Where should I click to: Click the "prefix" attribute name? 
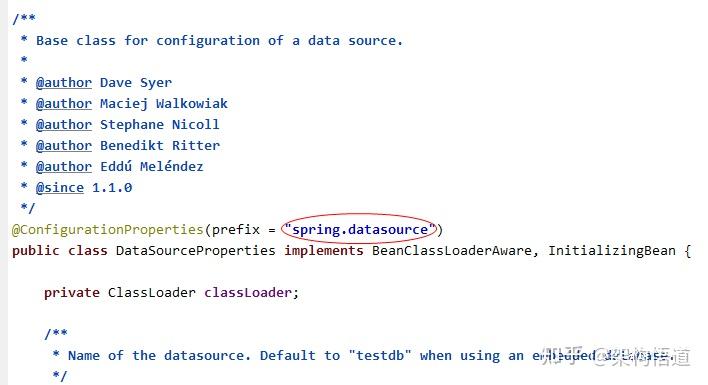click(236, 230)
